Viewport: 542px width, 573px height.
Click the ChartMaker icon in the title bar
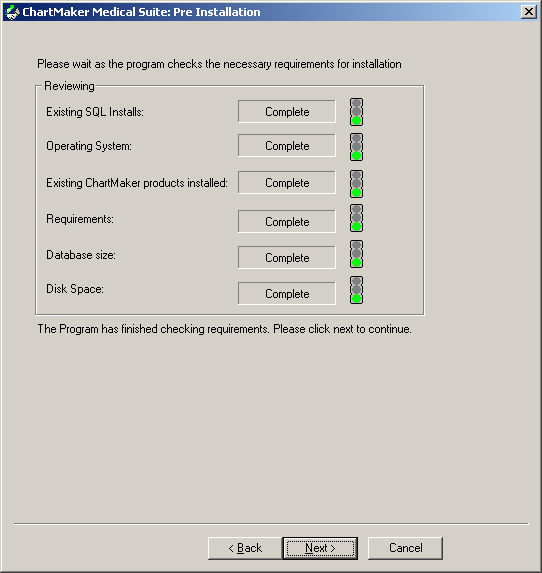pos(12,12)
